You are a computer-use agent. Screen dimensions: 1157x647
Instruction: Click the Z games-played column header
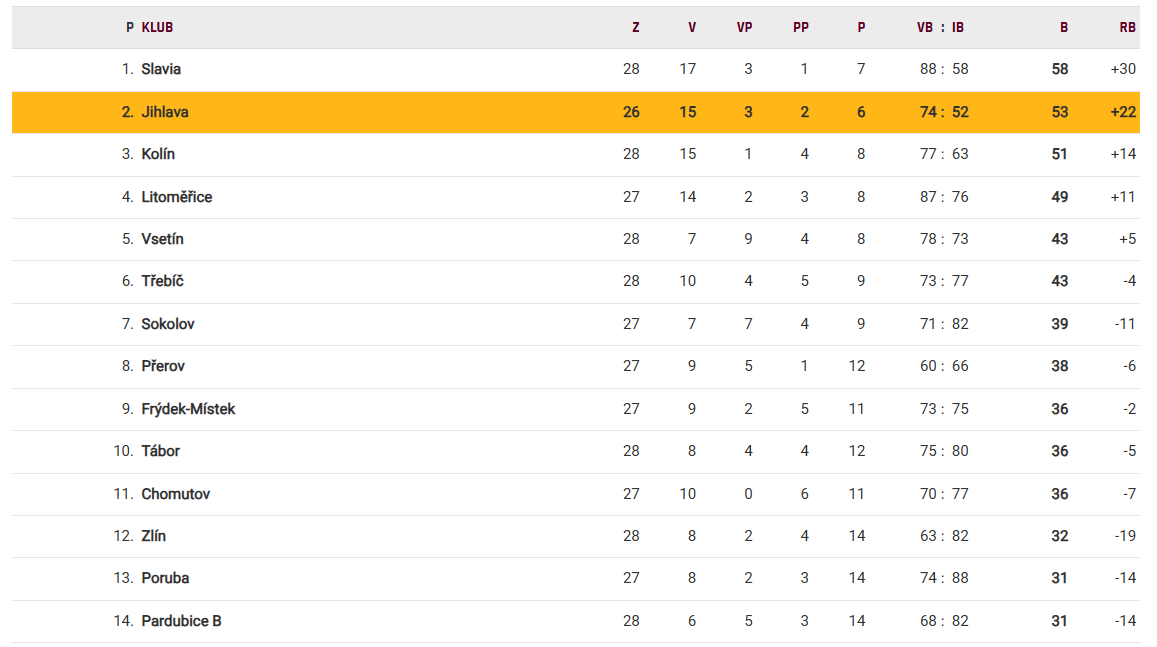[x=635, y=28]
